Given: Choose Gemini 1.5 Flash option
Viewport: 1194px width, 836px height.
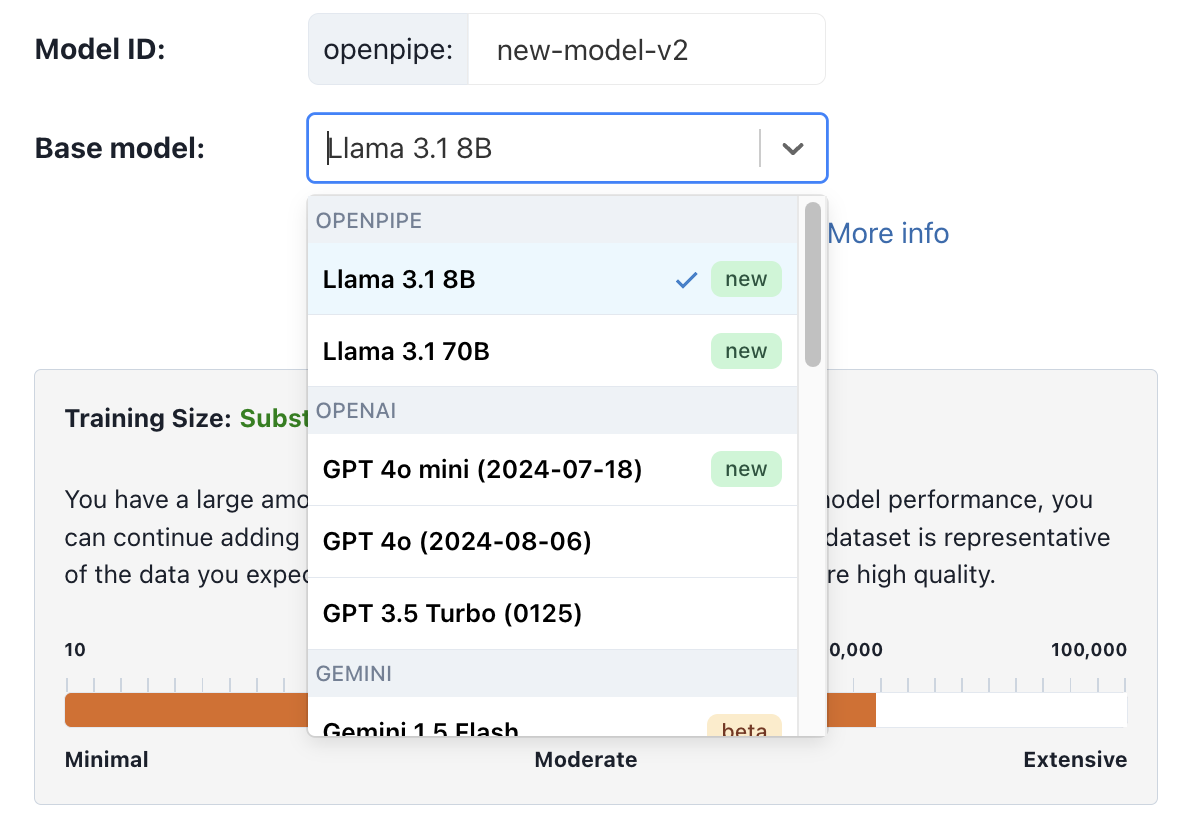Looking at the screenshot, I should tap(421, 728).
